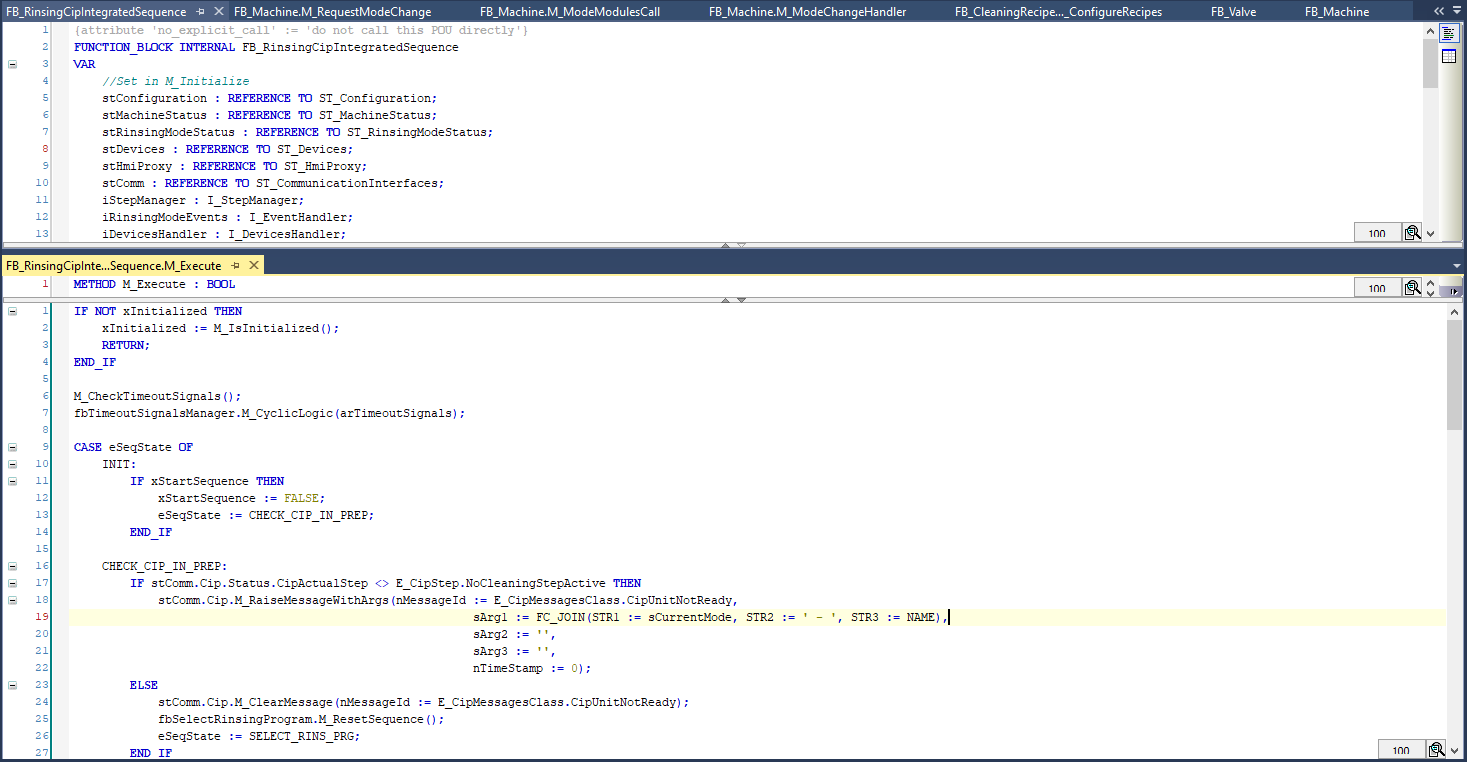
Task: Click the code editor scroll-up arrow
Action: [x=1454, y=313]
